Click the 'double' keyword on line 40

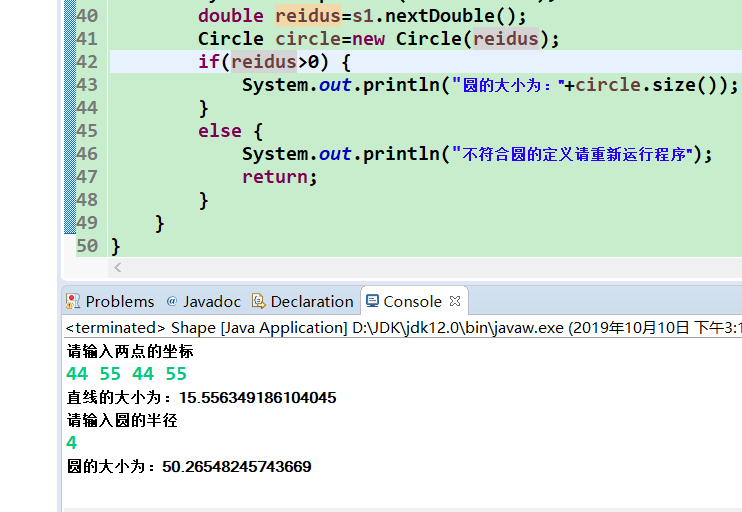tap(231, 16)
